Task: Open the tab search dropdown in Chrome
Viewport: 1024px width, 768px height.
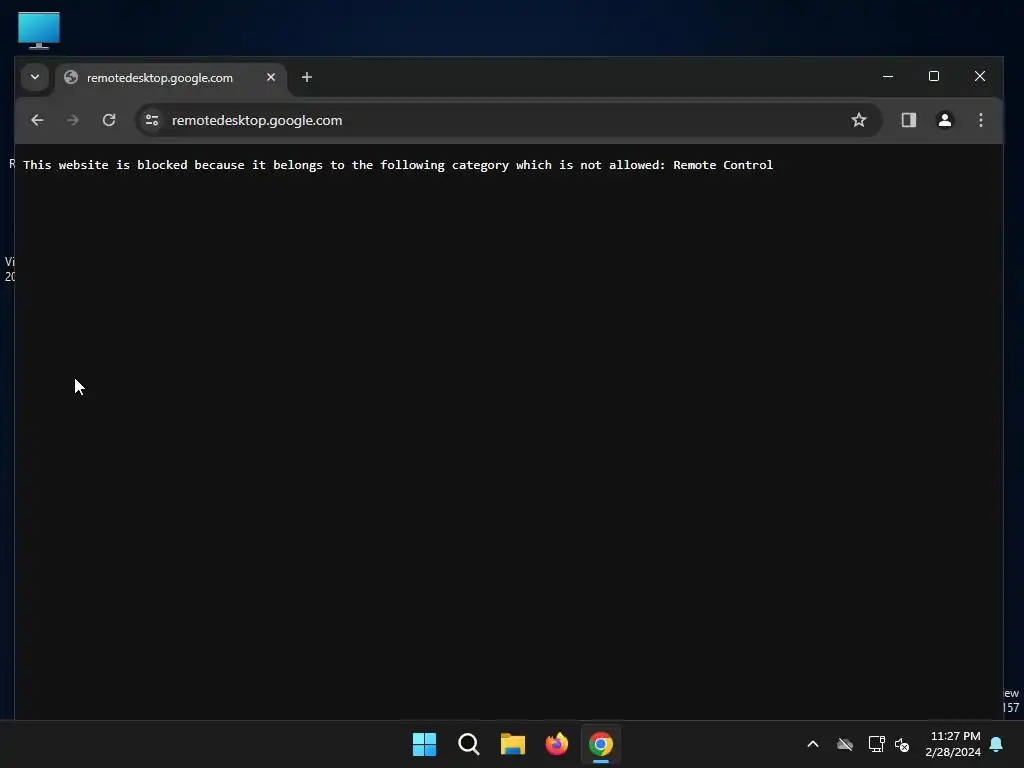Action: [x=35, y=77]
